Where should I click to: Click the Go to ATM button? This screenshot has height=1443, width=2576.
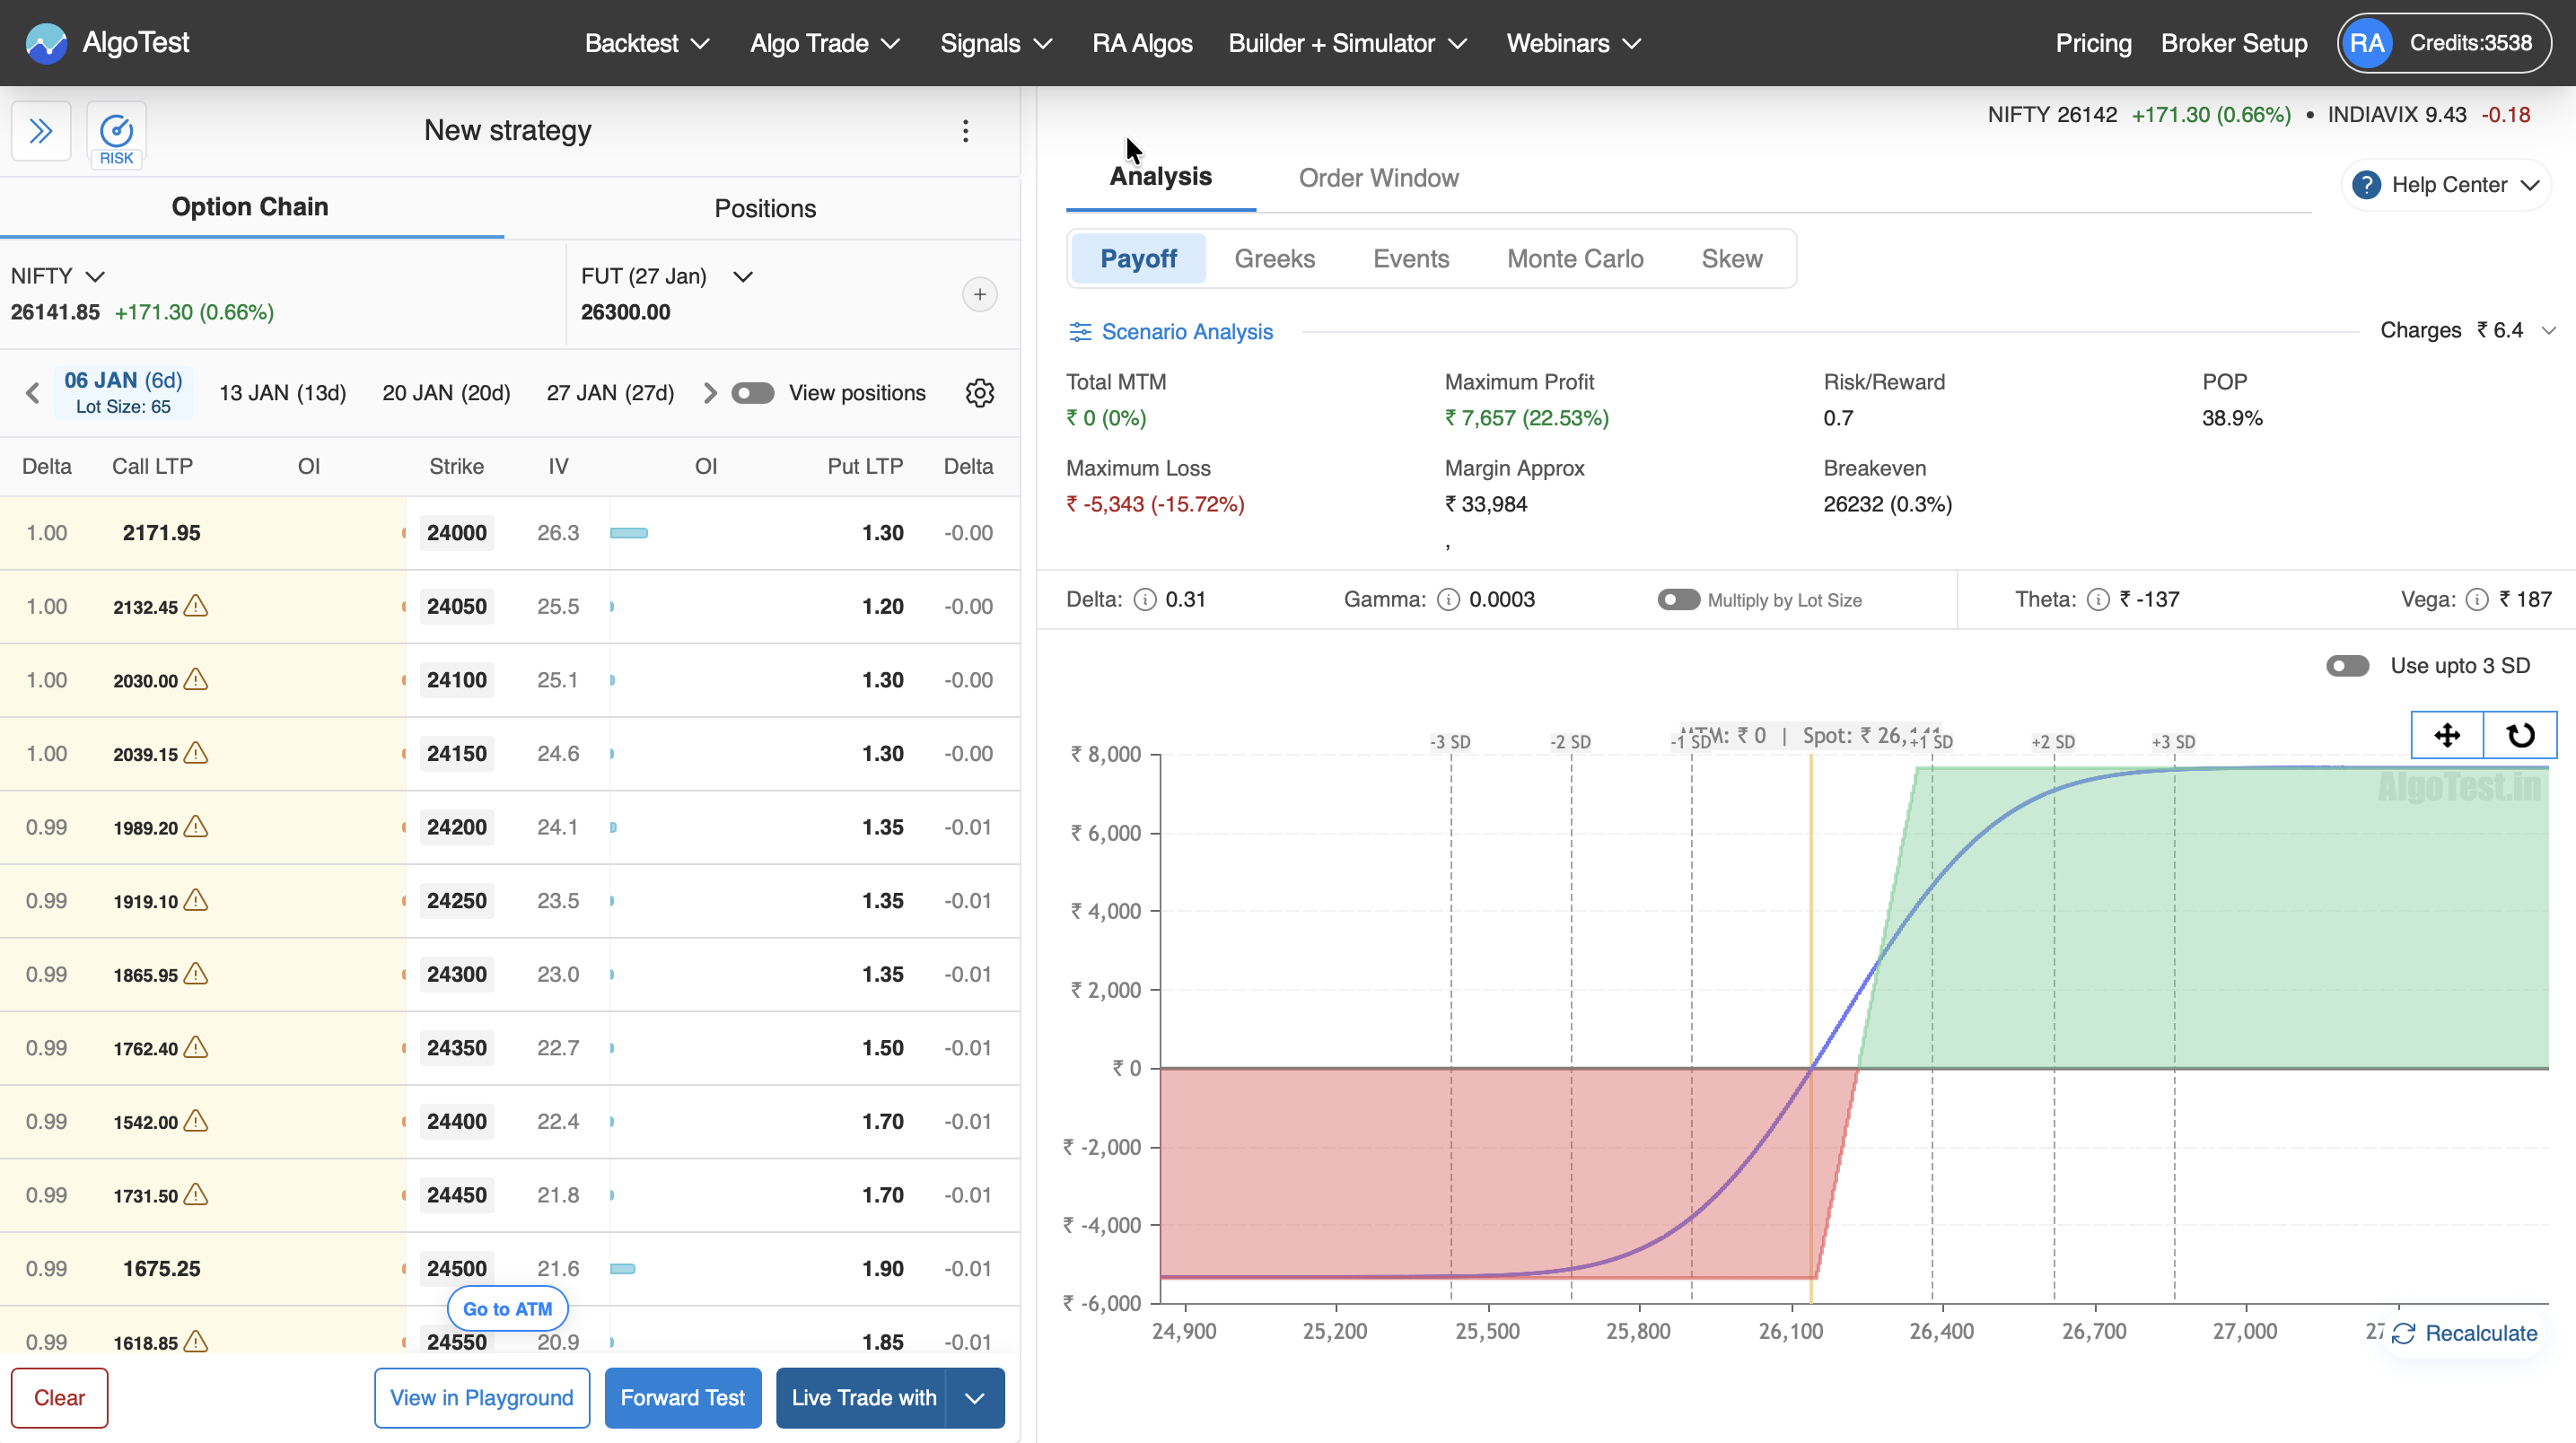coord(507,1308)
